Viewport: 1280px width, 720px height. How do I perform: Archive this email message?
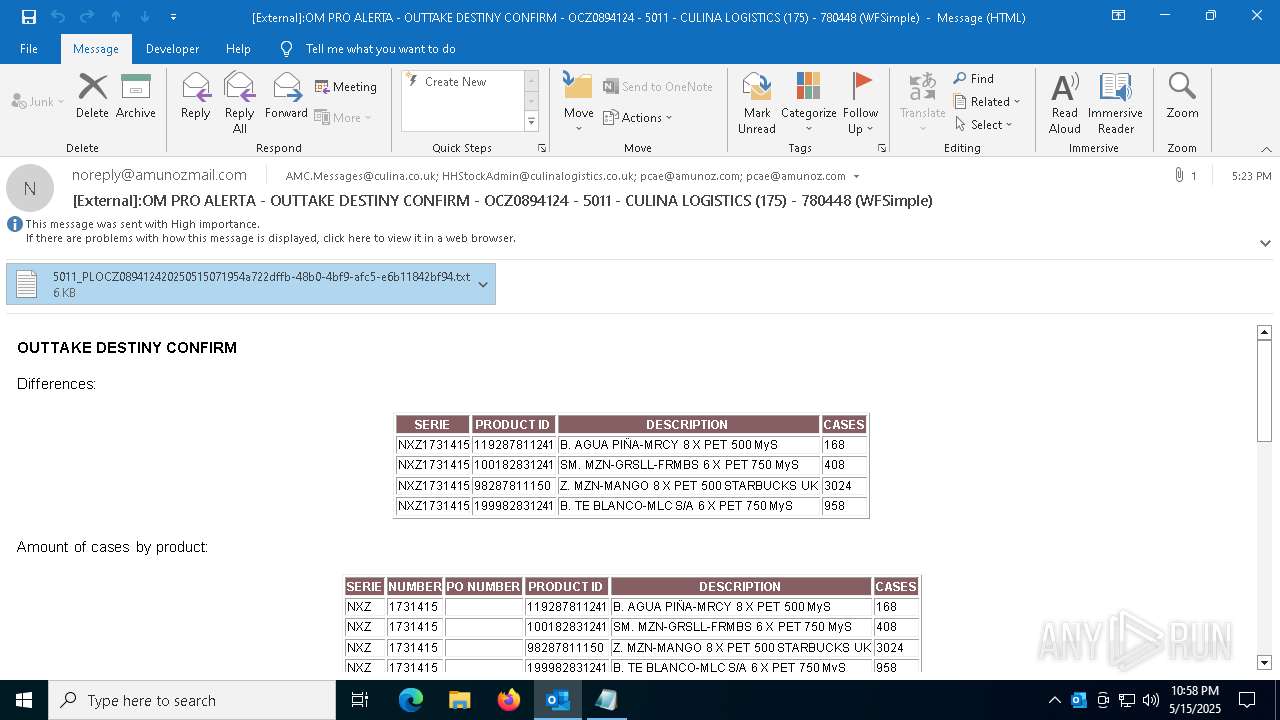pos(136,97)
